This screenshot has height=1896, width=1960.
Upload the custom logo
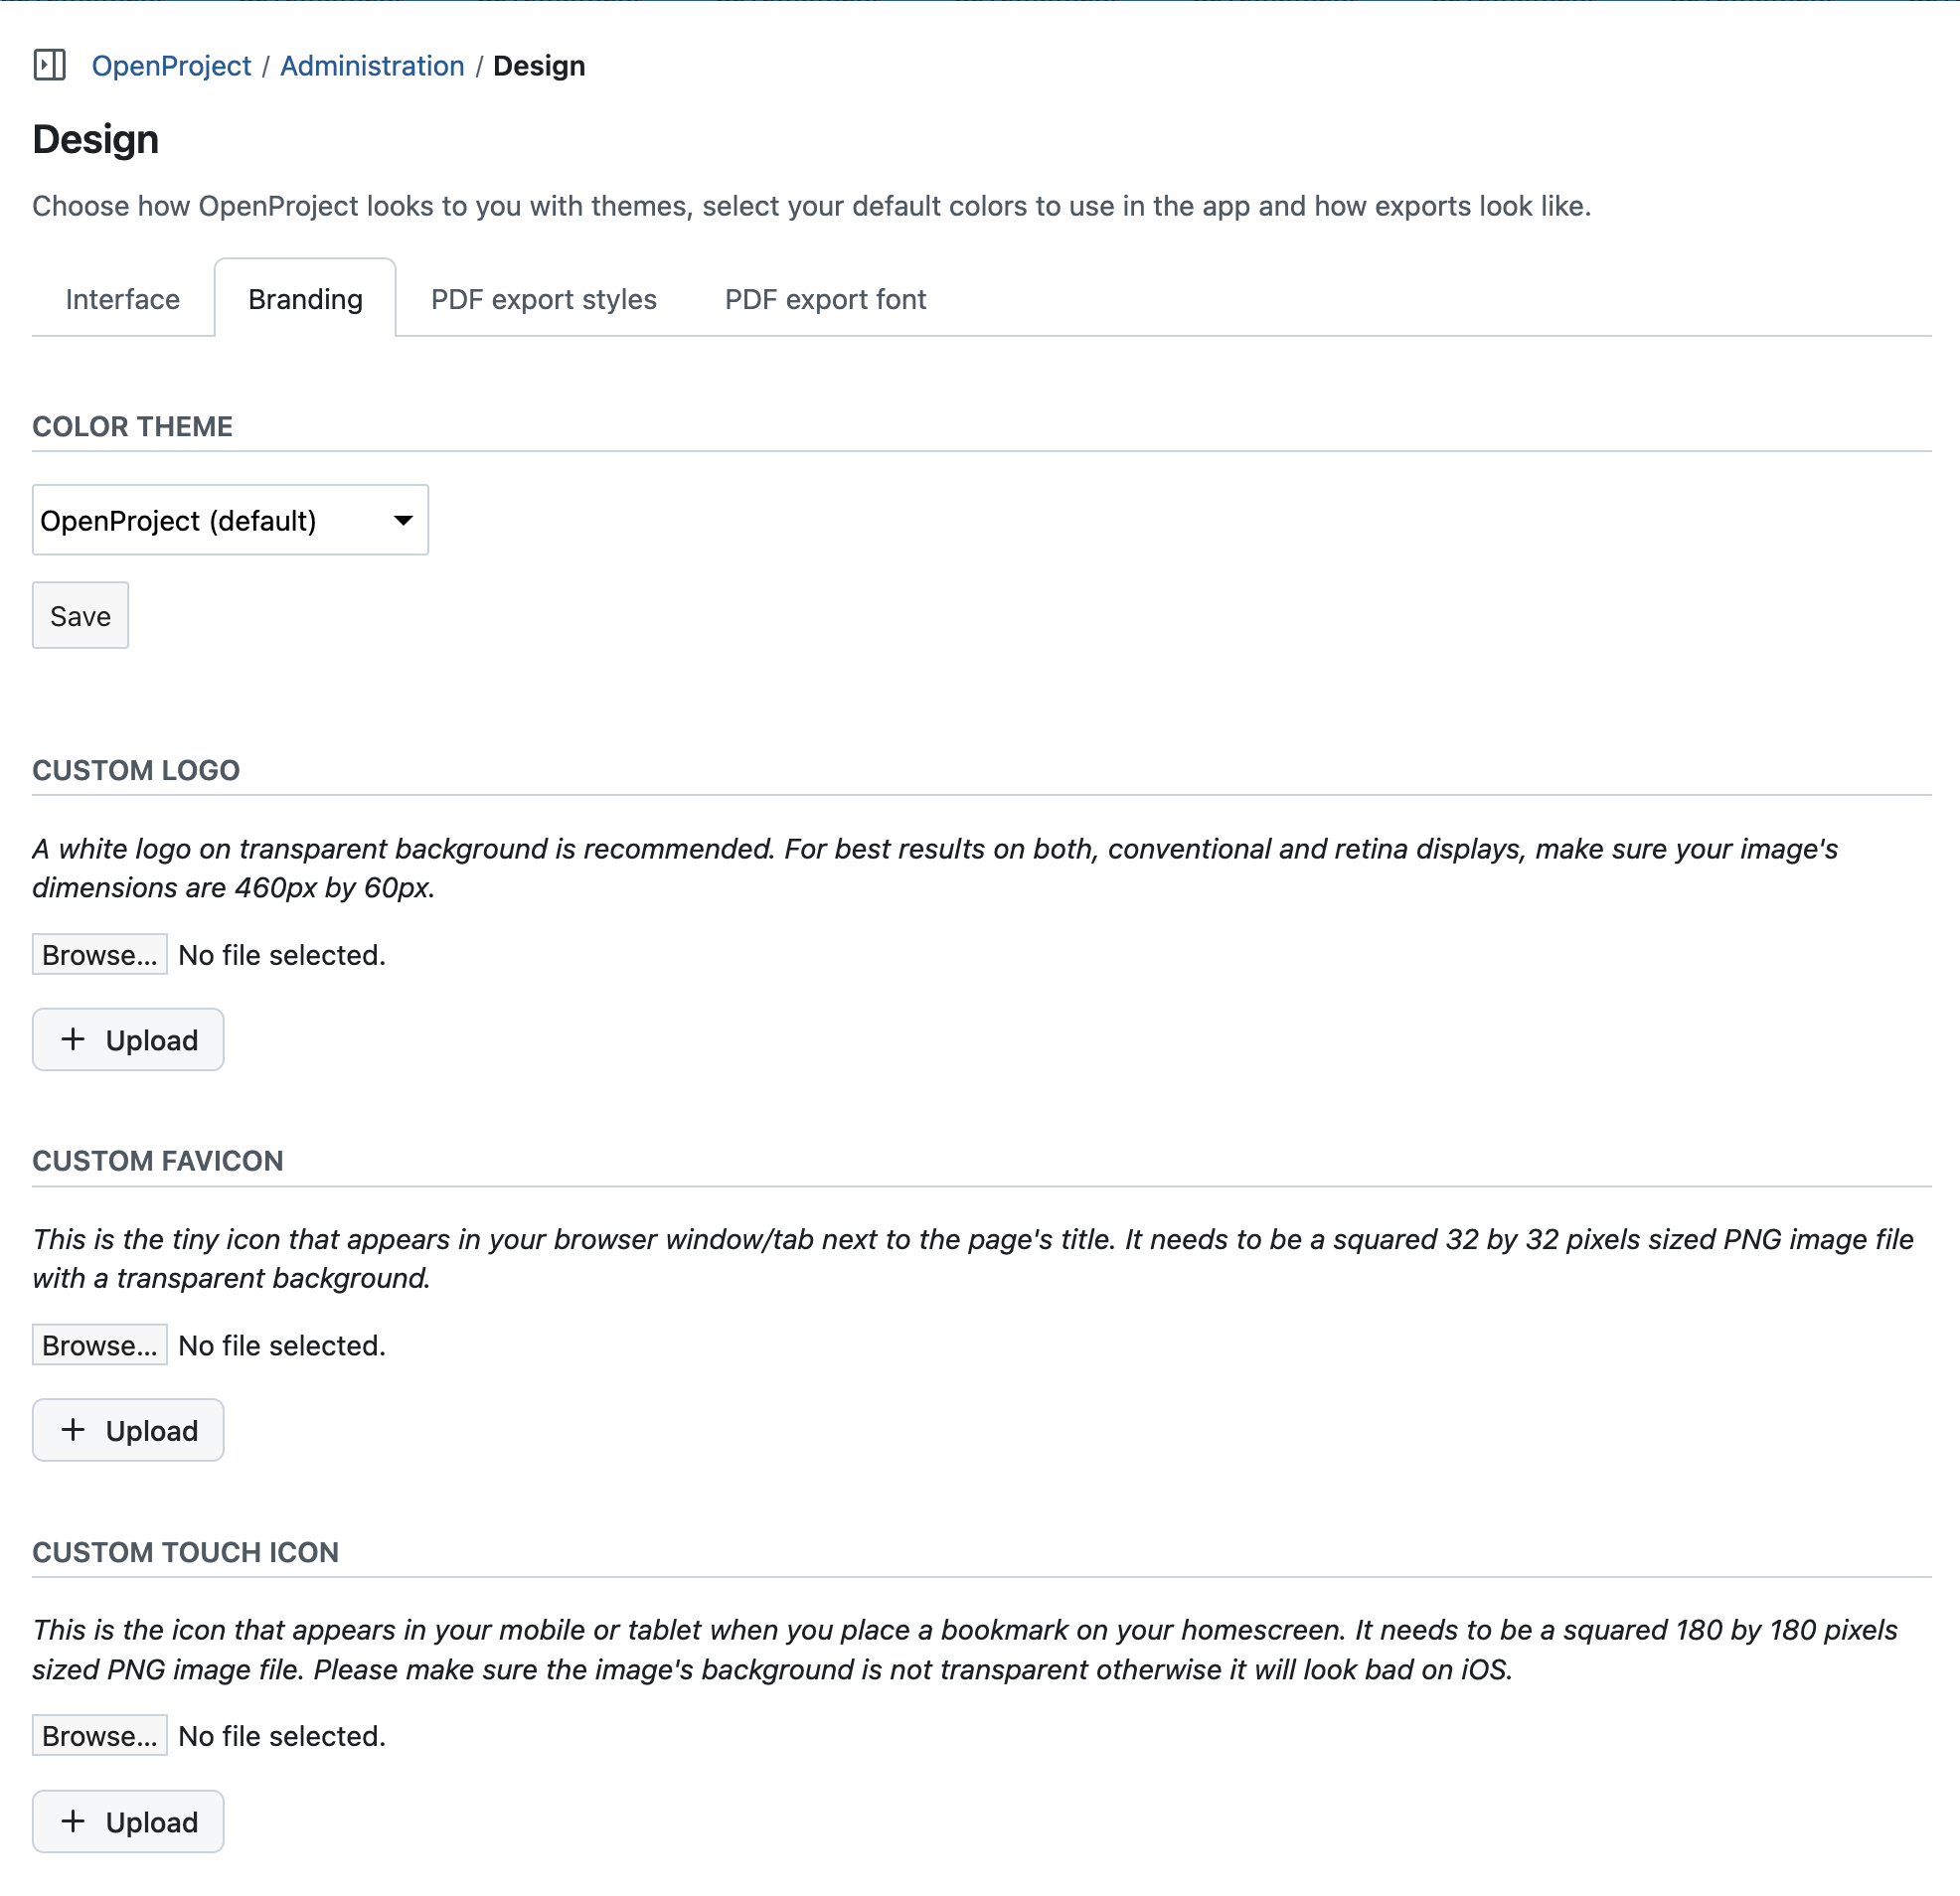(127, 1039)
